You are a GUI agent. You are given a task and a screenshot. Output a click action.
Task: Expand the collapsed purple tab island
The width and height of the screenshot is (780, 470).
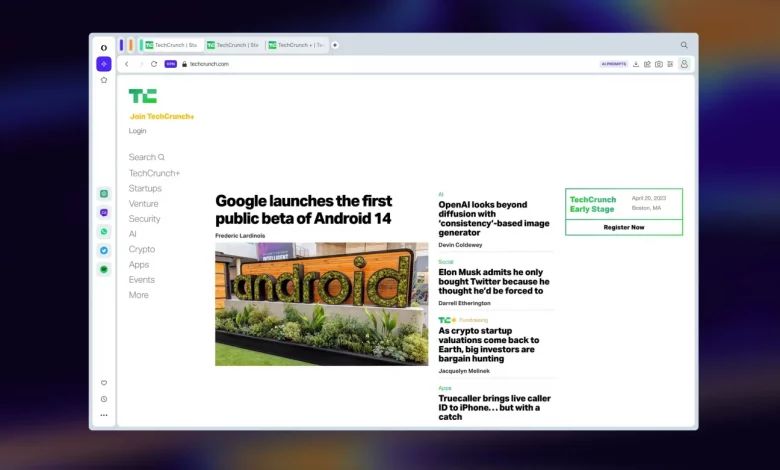(121, 45)
